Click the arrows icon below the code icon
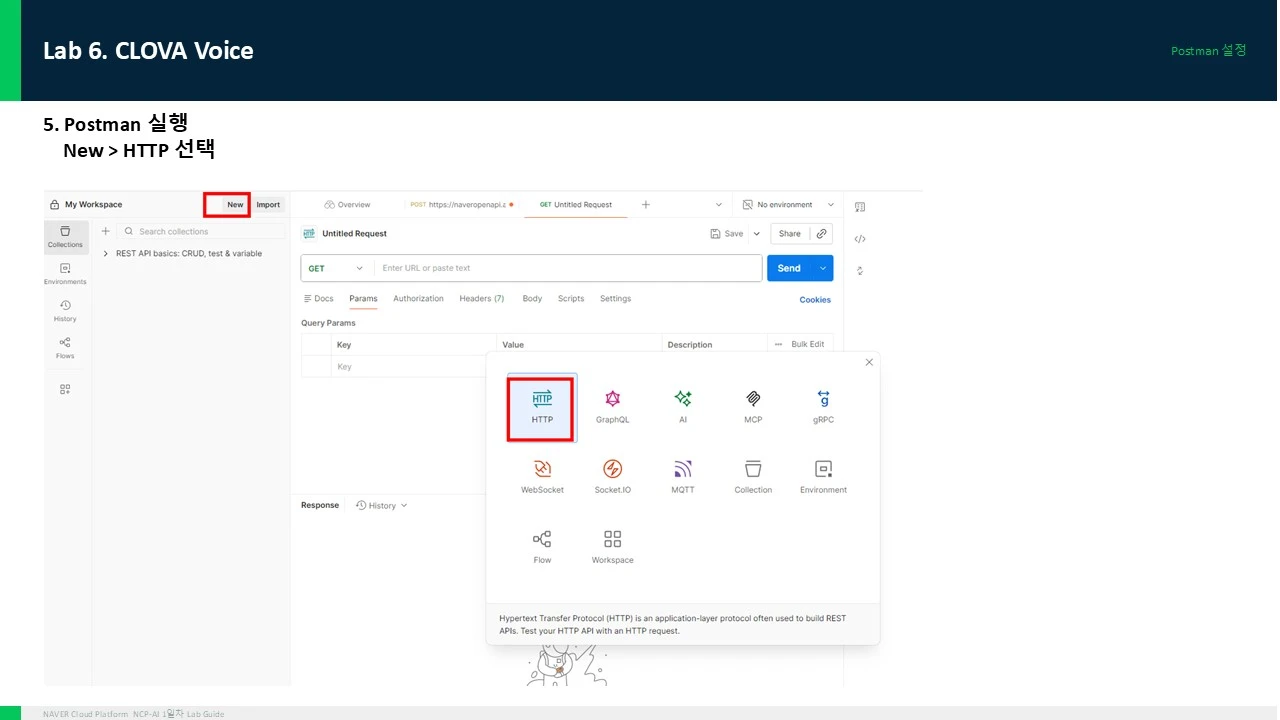 (x=860, y=270)
